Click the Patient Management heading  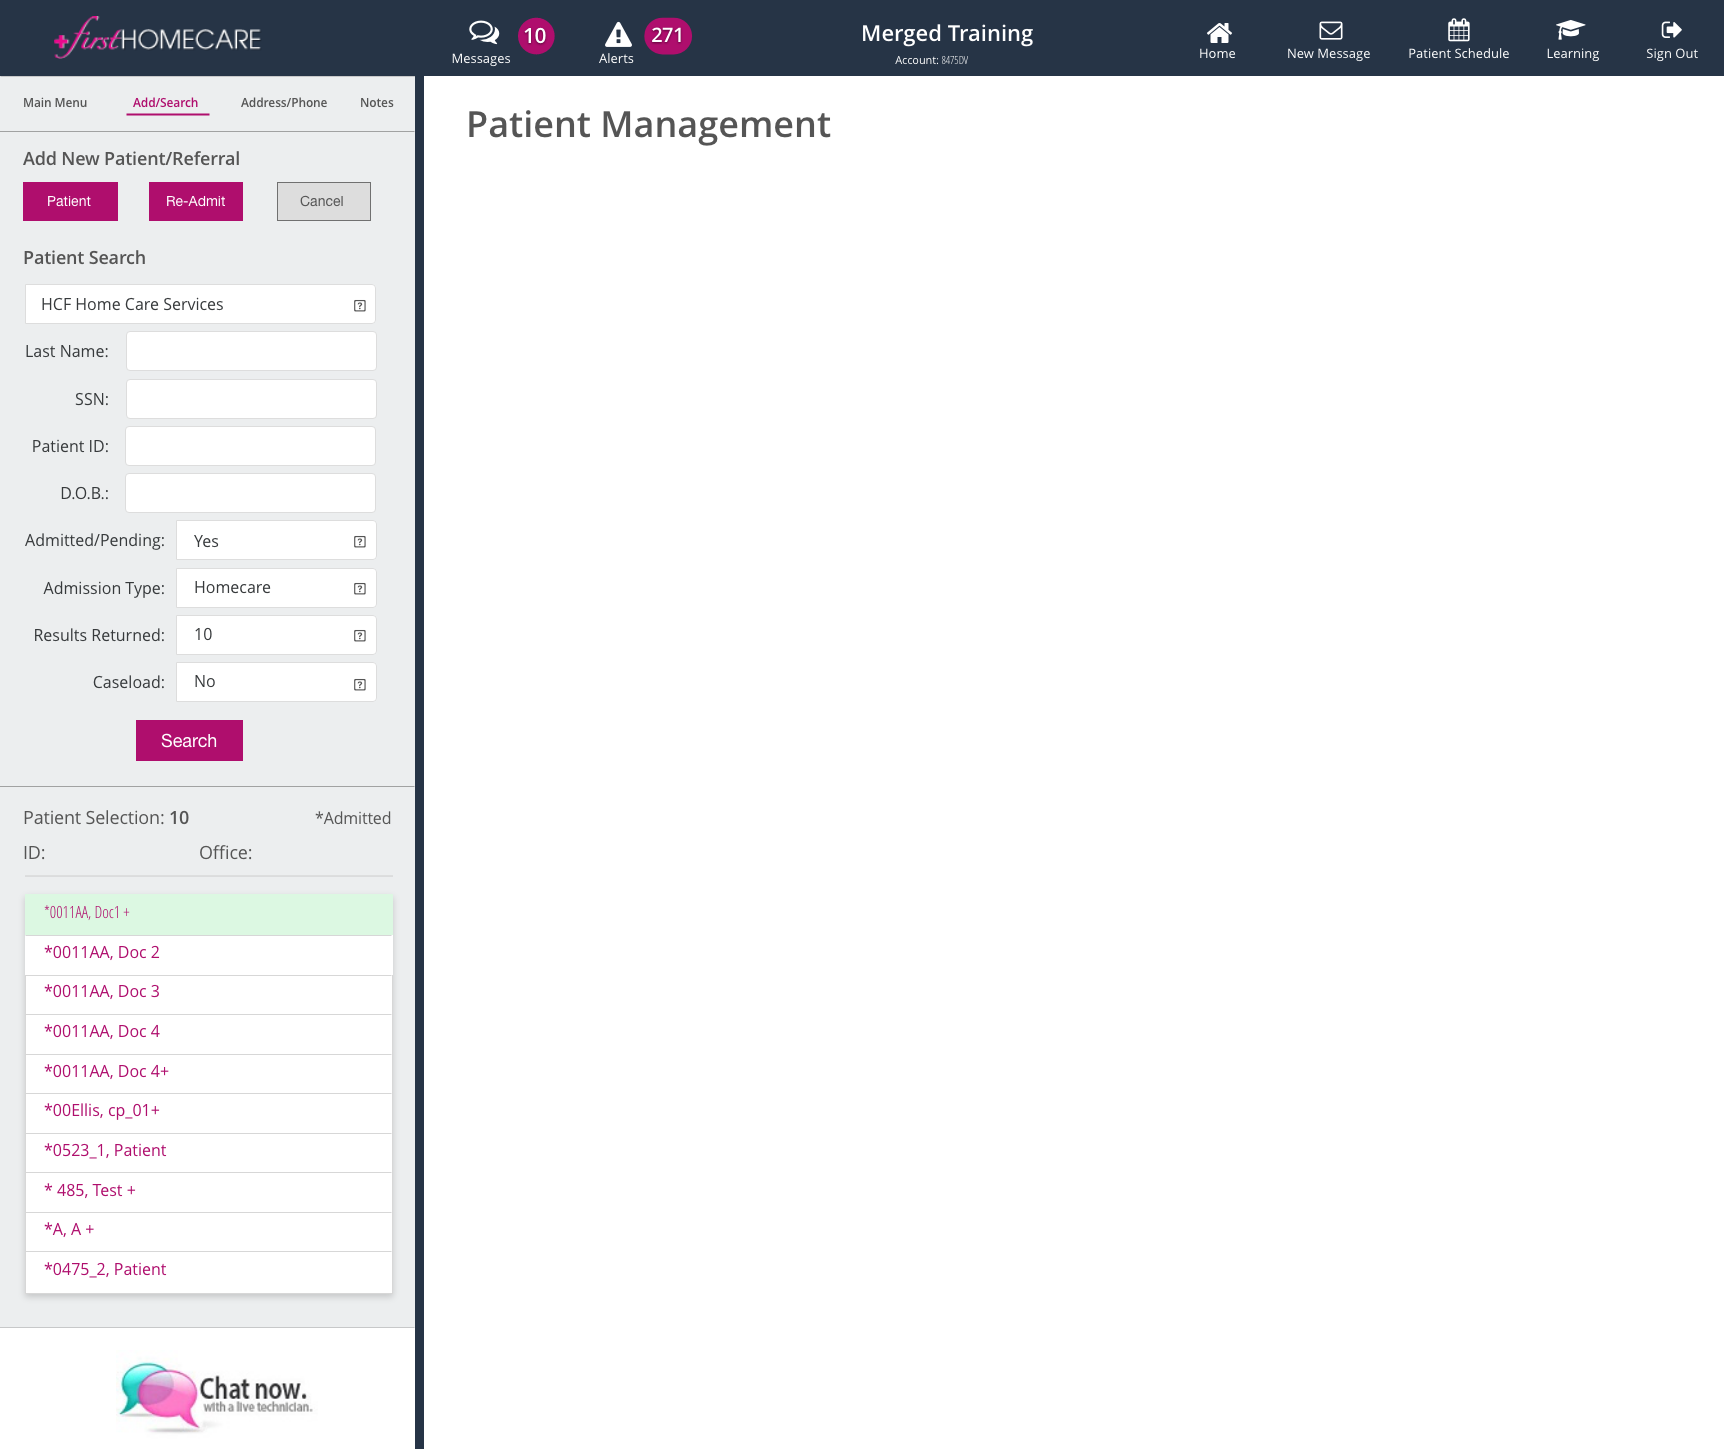coord(648,125)
